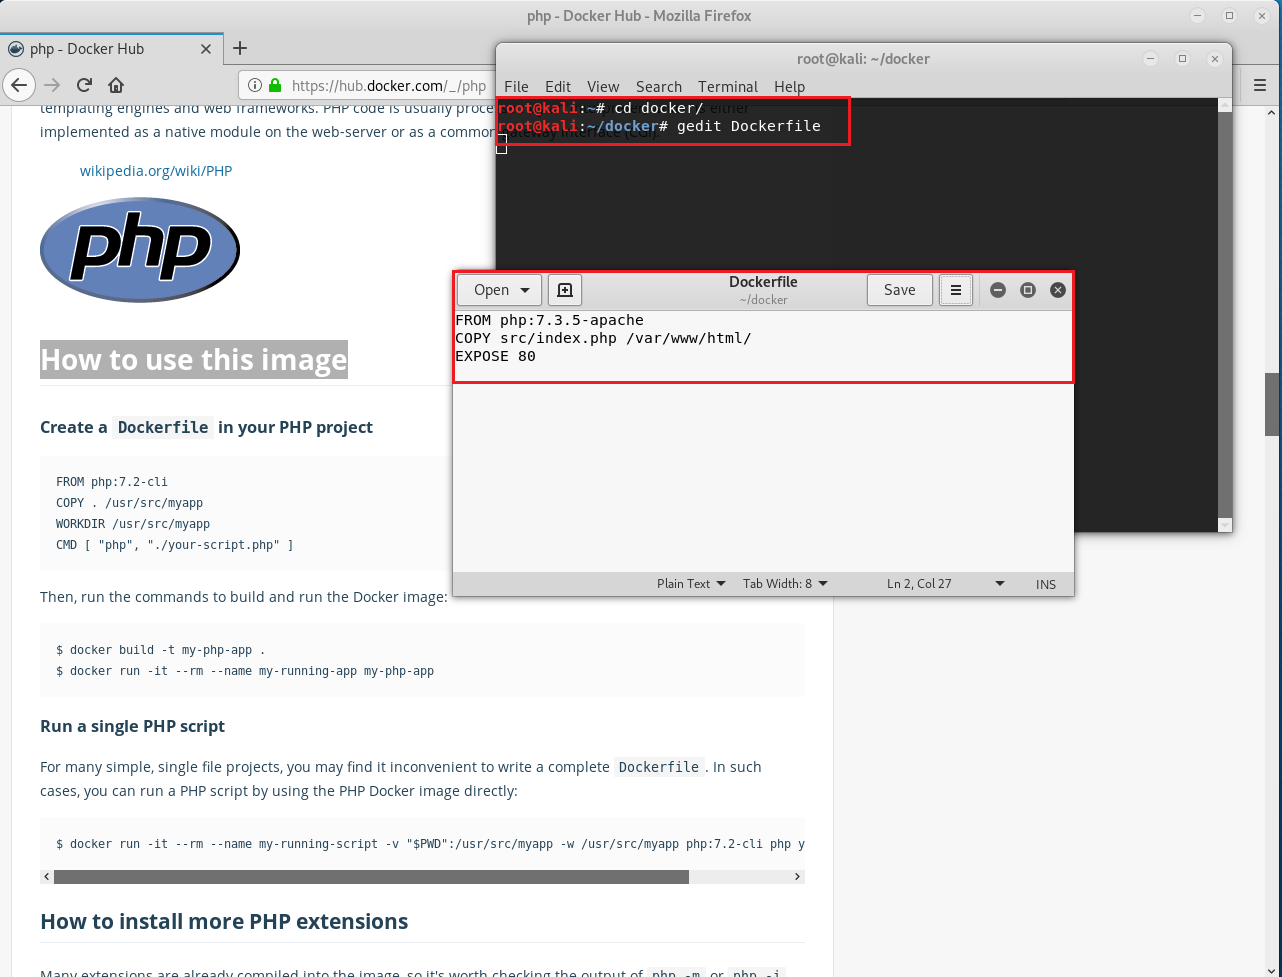Image resolution: width=1282 pixels, height=977 pixels.
Task: Click Run a single PHP script heading
Action: 132,726
